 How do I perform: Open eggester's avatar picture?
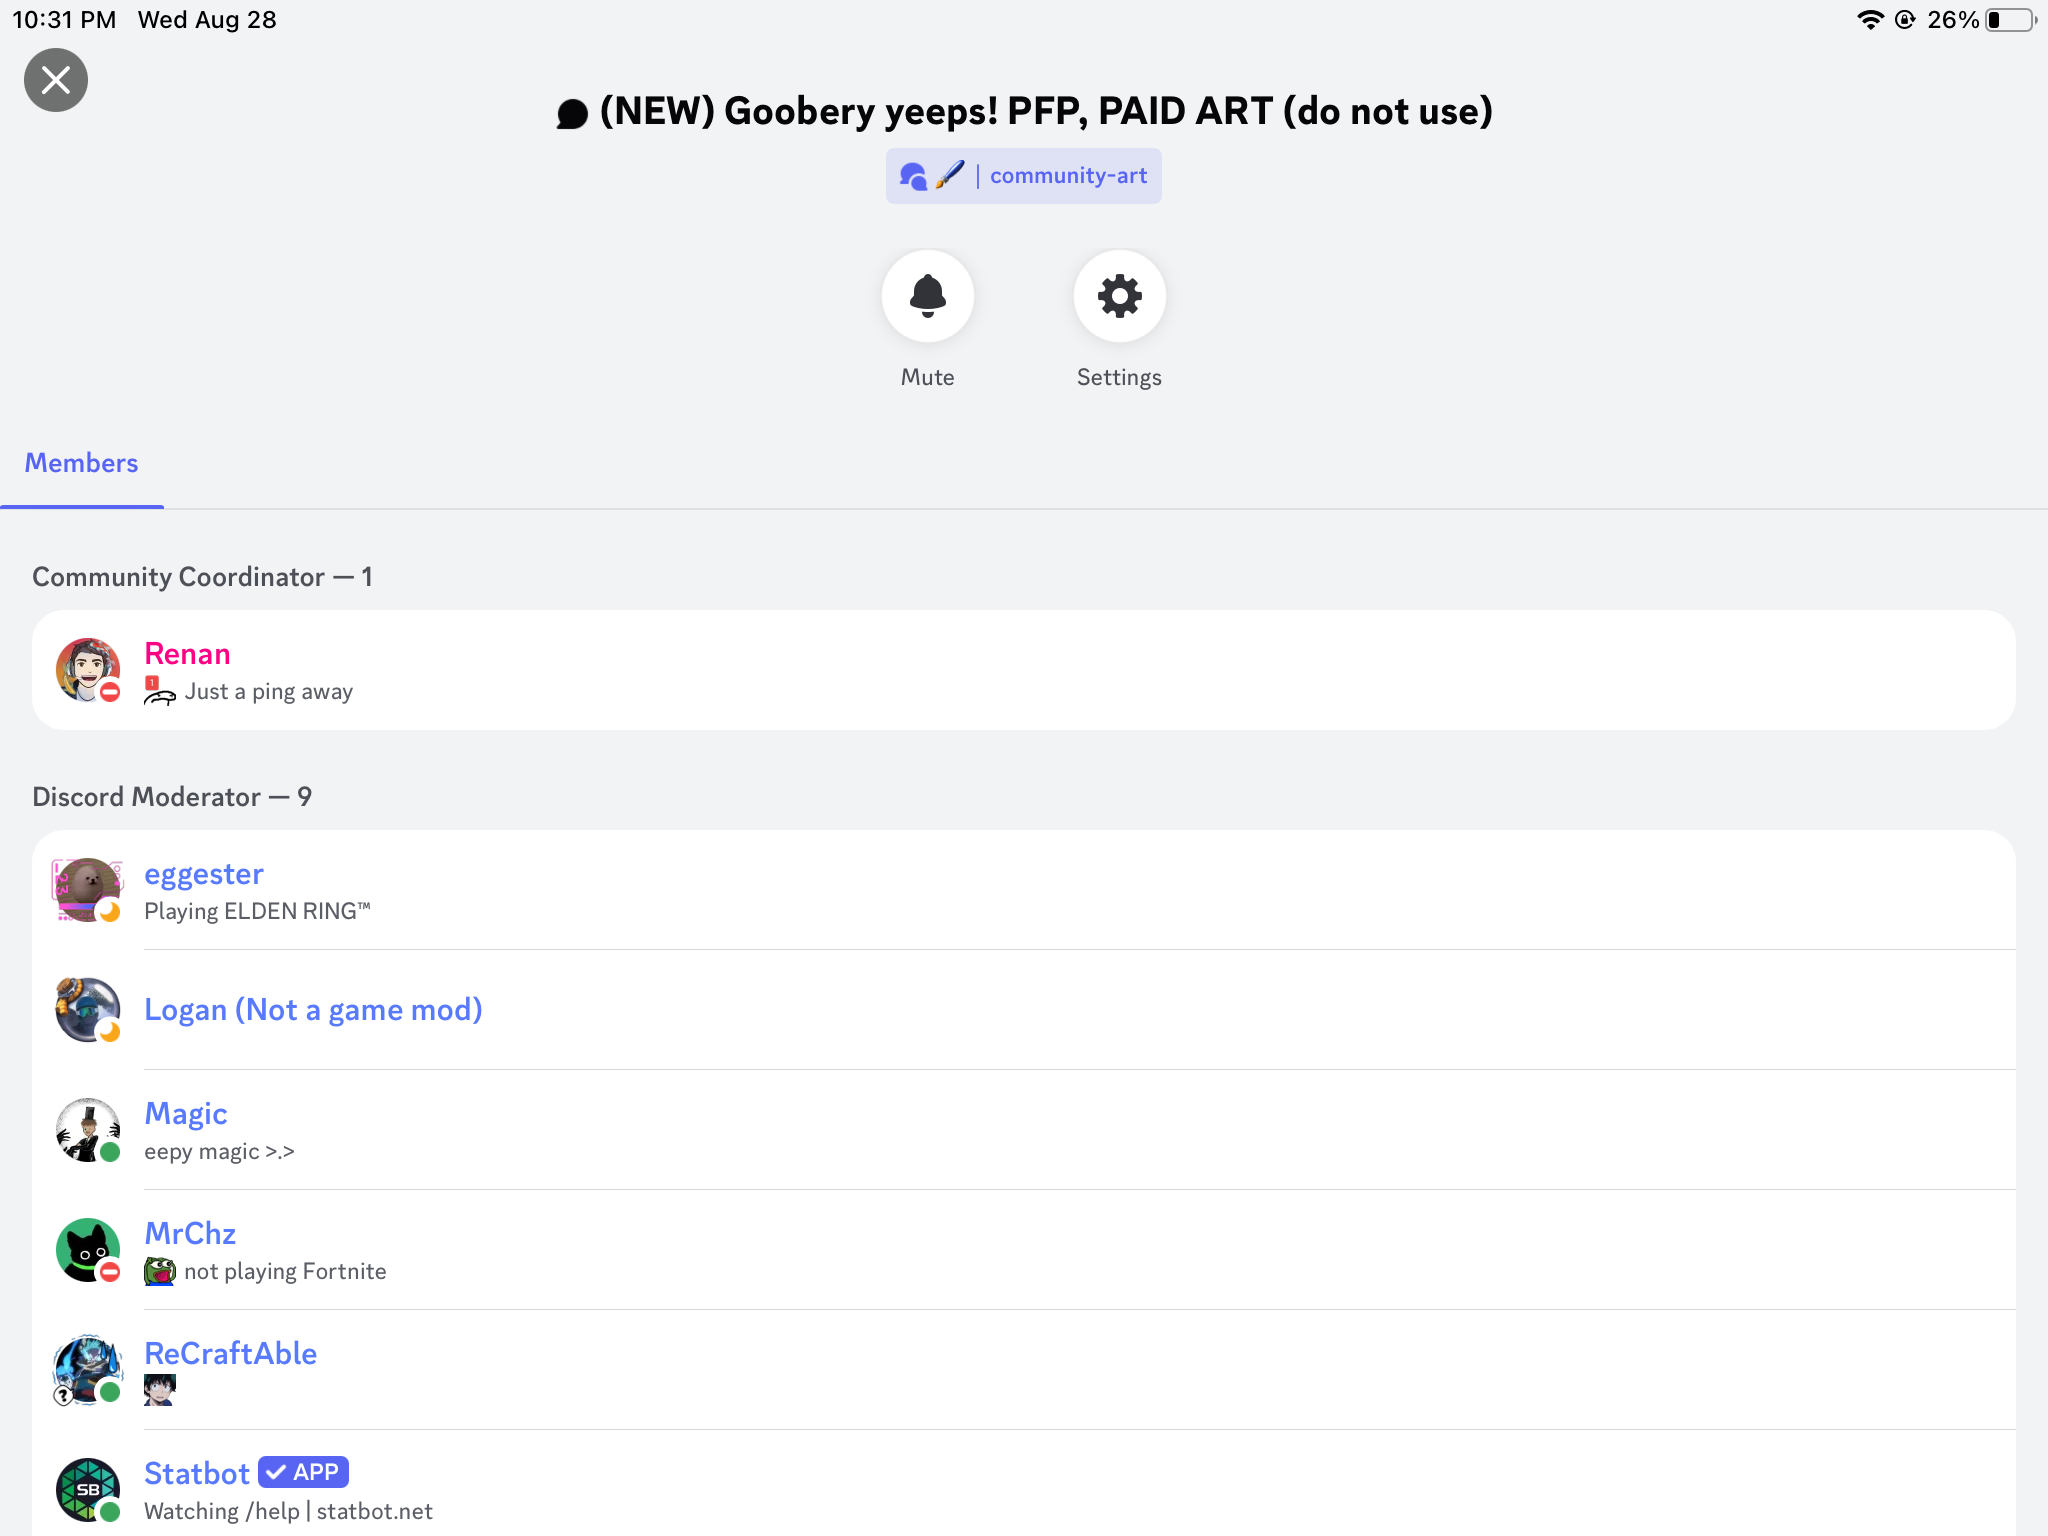(x=88, y=890)
